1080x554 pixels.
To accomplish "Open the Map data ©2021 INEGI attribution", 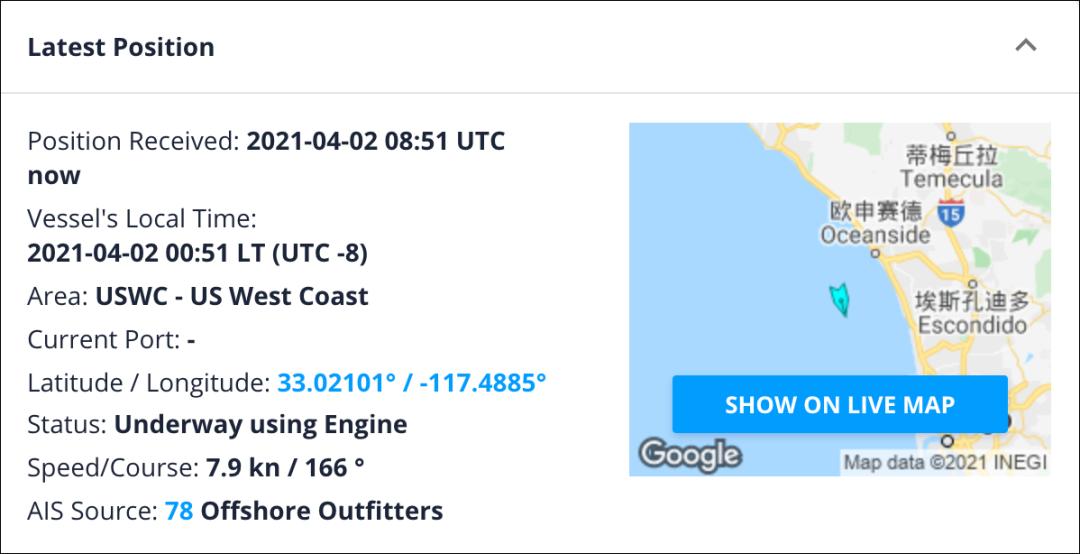I will click(945, 461).
